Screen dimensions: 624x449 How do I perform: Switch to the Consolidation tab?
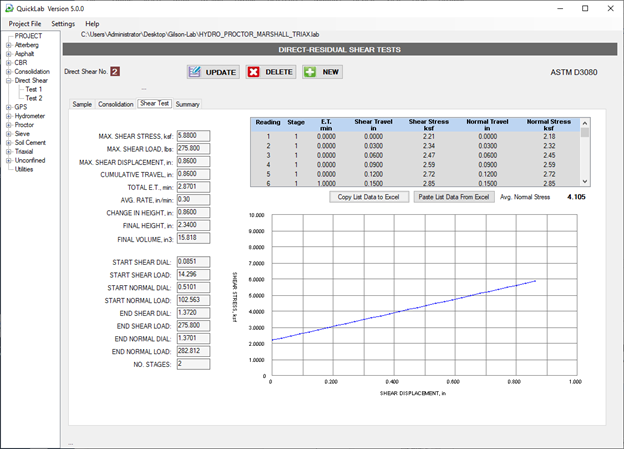(x=115, y=104)
